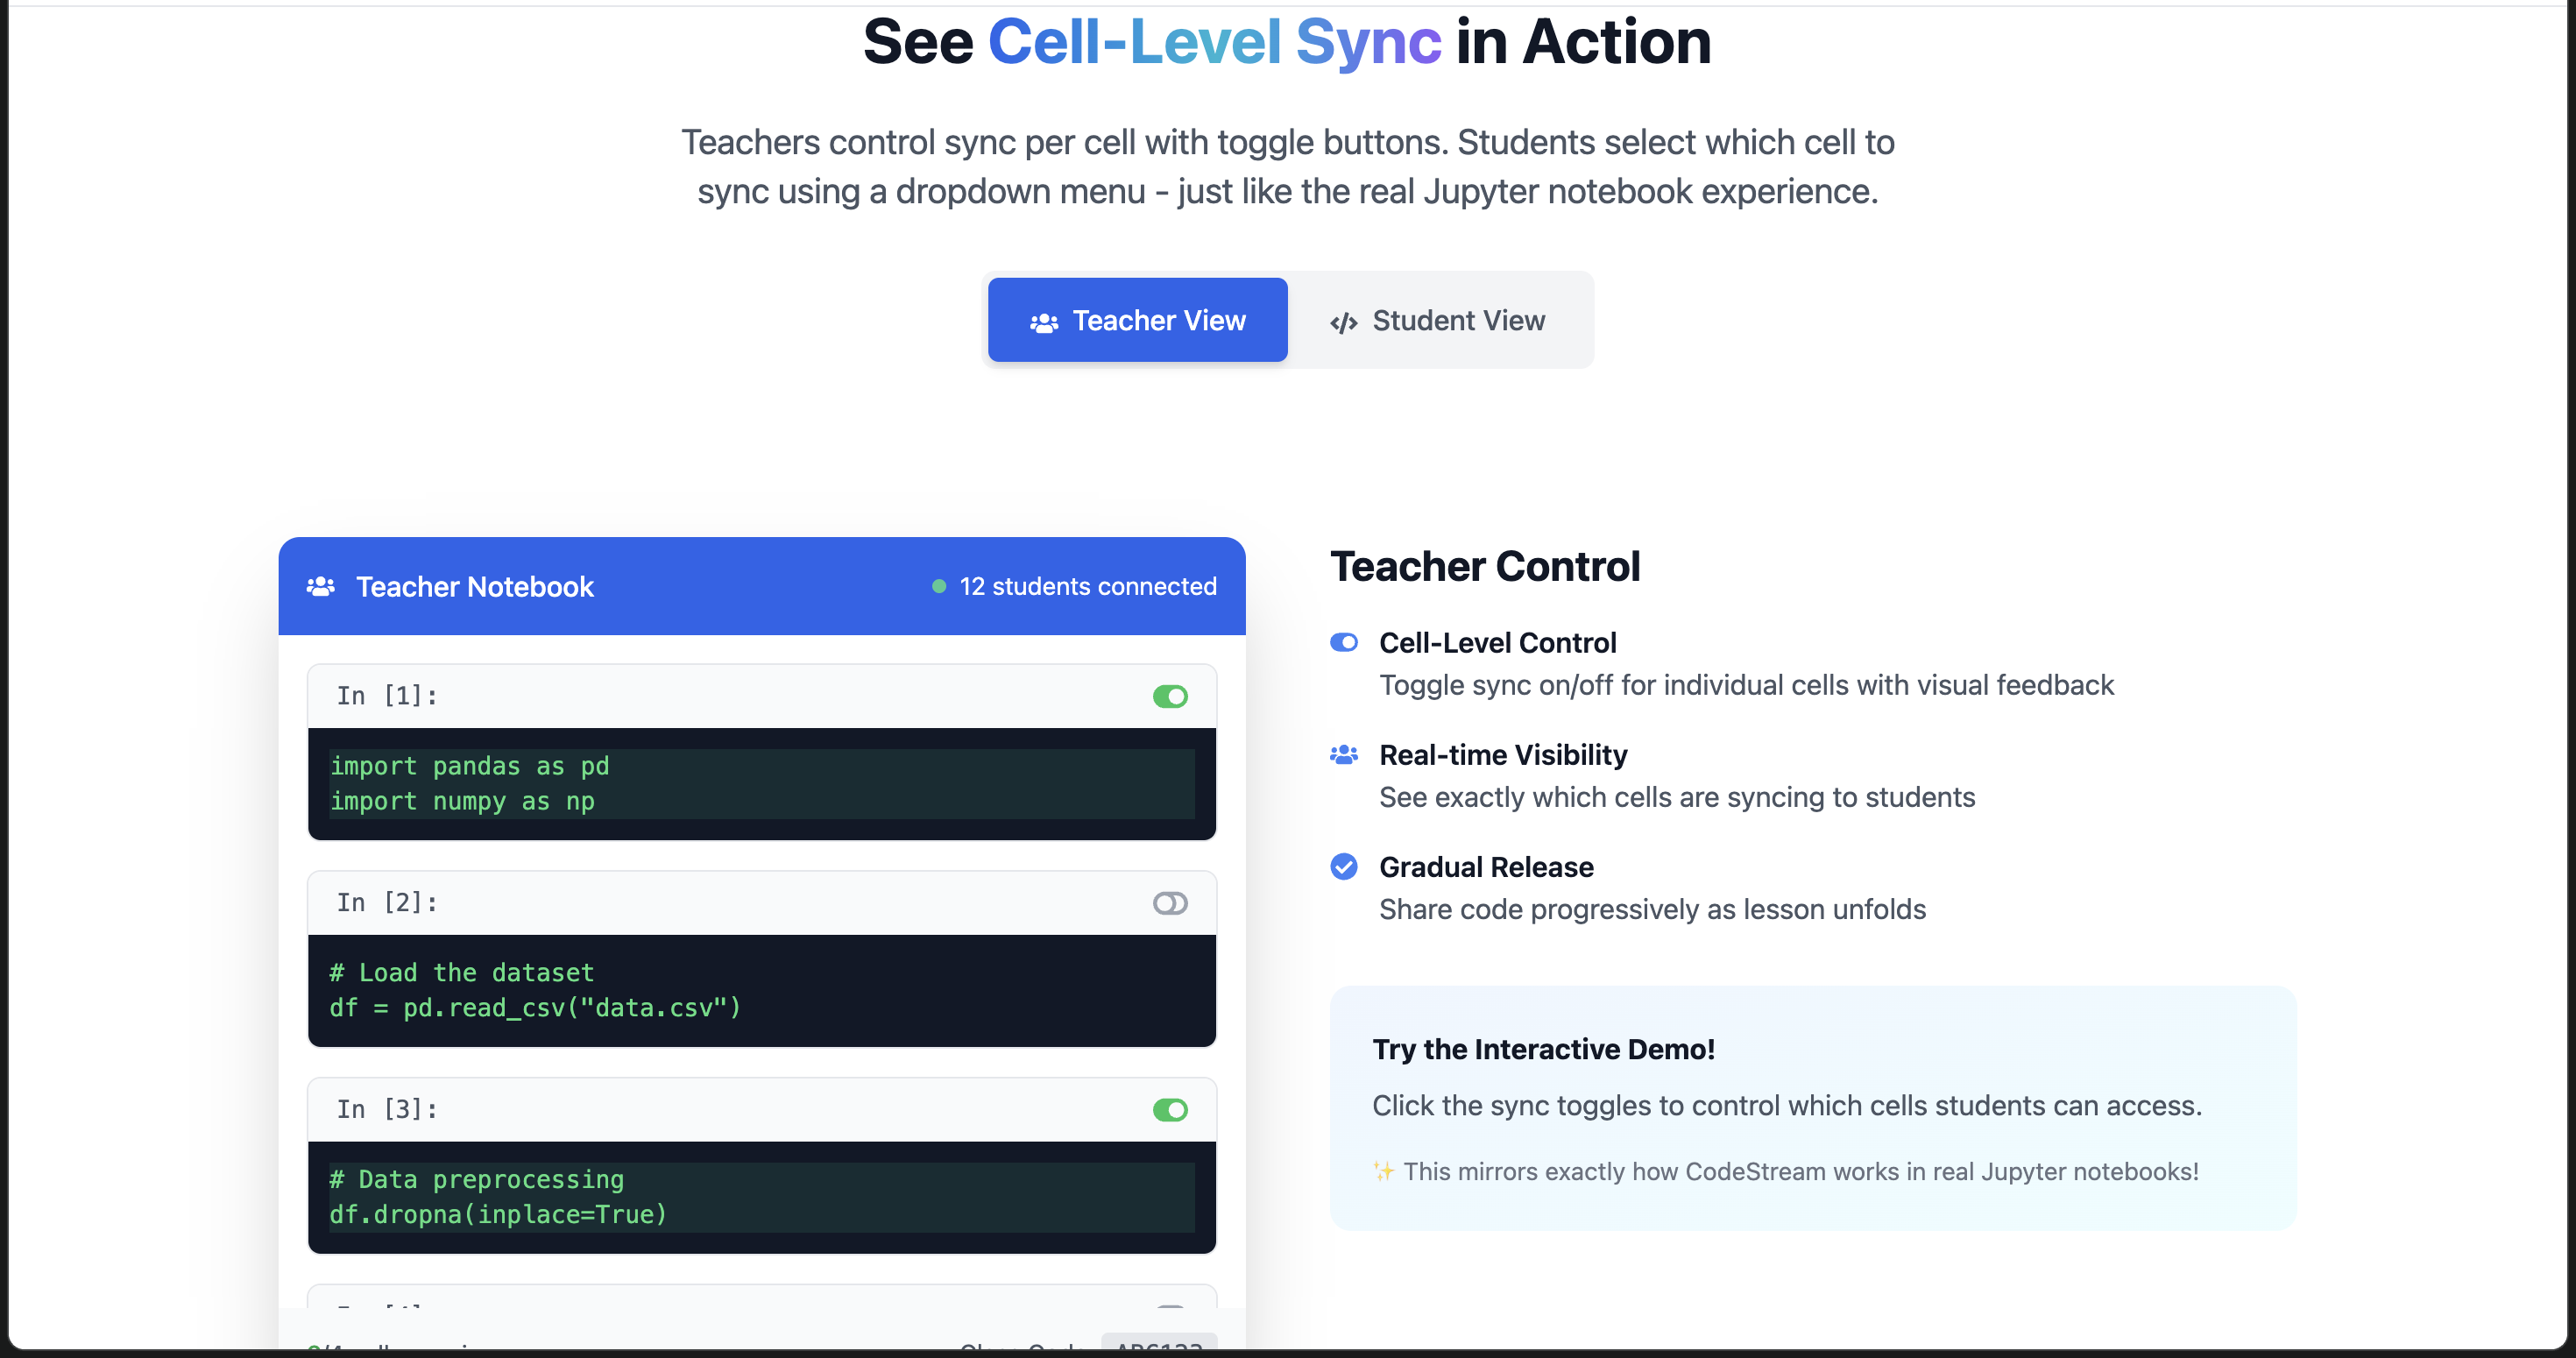This screenshot has height=1358, width=2576.
Task: Switch to the Student View tab
Action: (1437, 320)
